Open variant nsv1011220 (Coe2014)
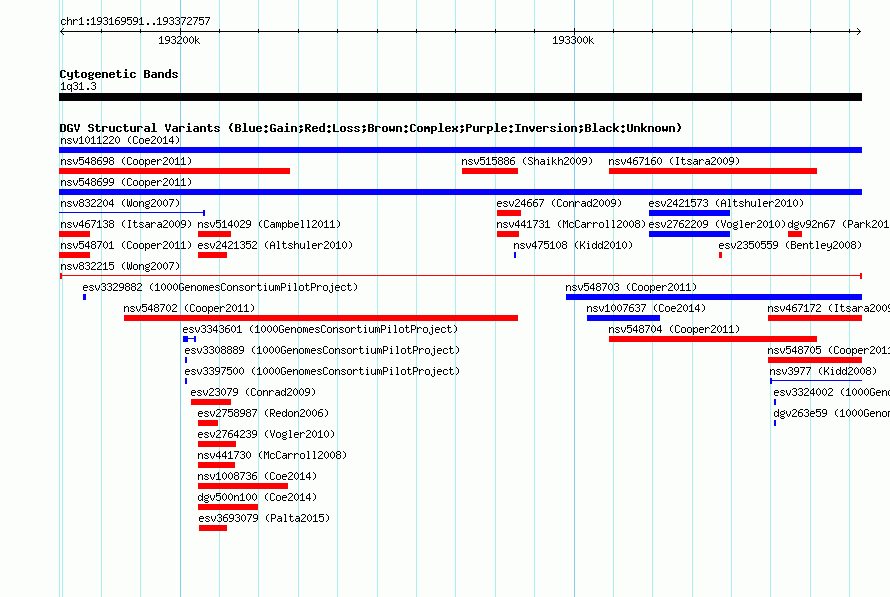The height and width of the screenshot is (597, 890). 120,140
